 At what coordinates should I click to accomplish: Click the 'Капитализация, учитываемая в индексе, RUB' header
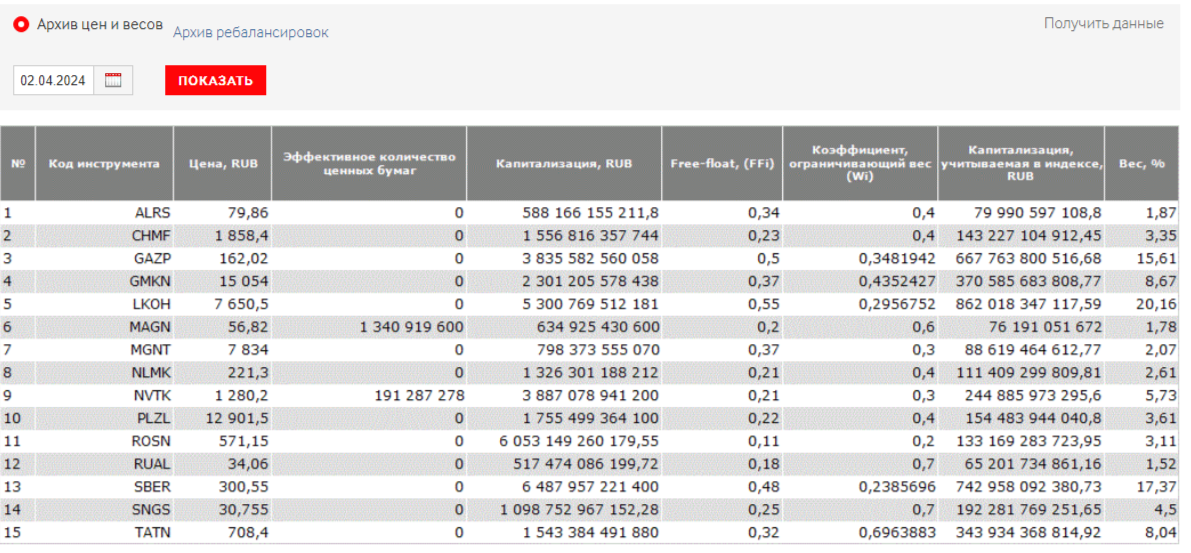[x=1021, y=163]
